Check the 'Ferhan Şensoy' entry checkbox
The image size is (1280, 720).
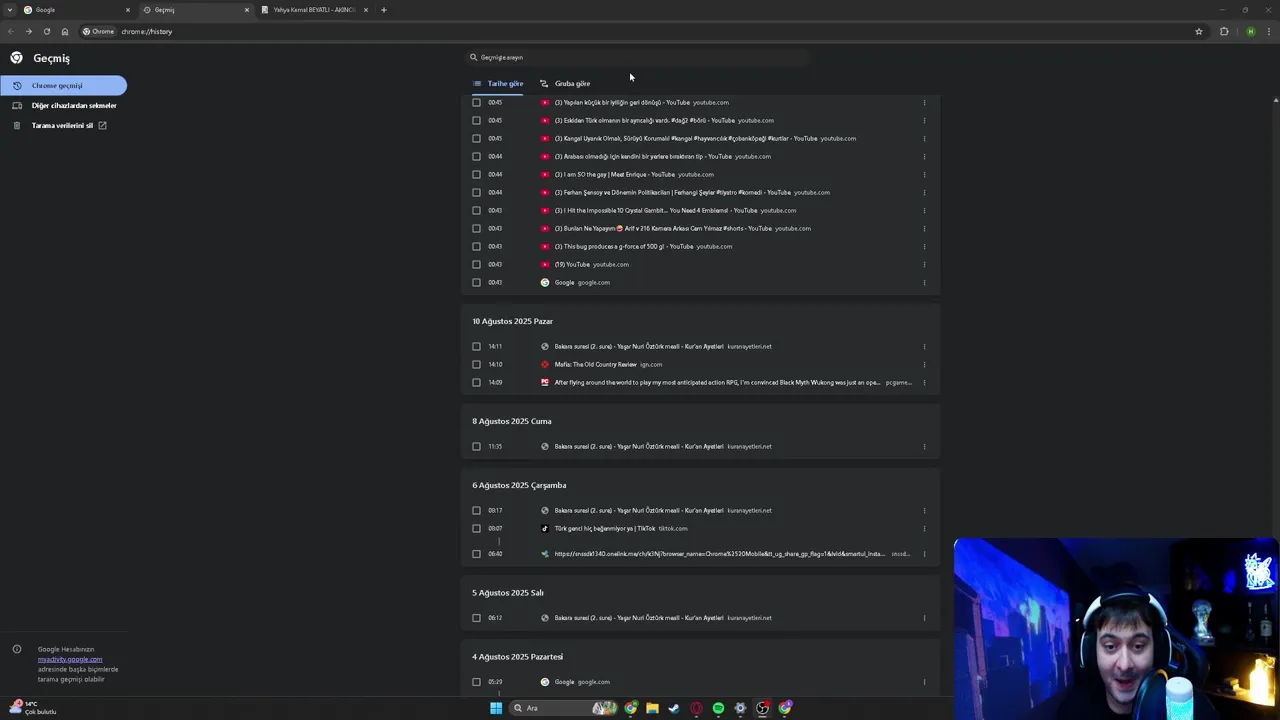(476, 192)
